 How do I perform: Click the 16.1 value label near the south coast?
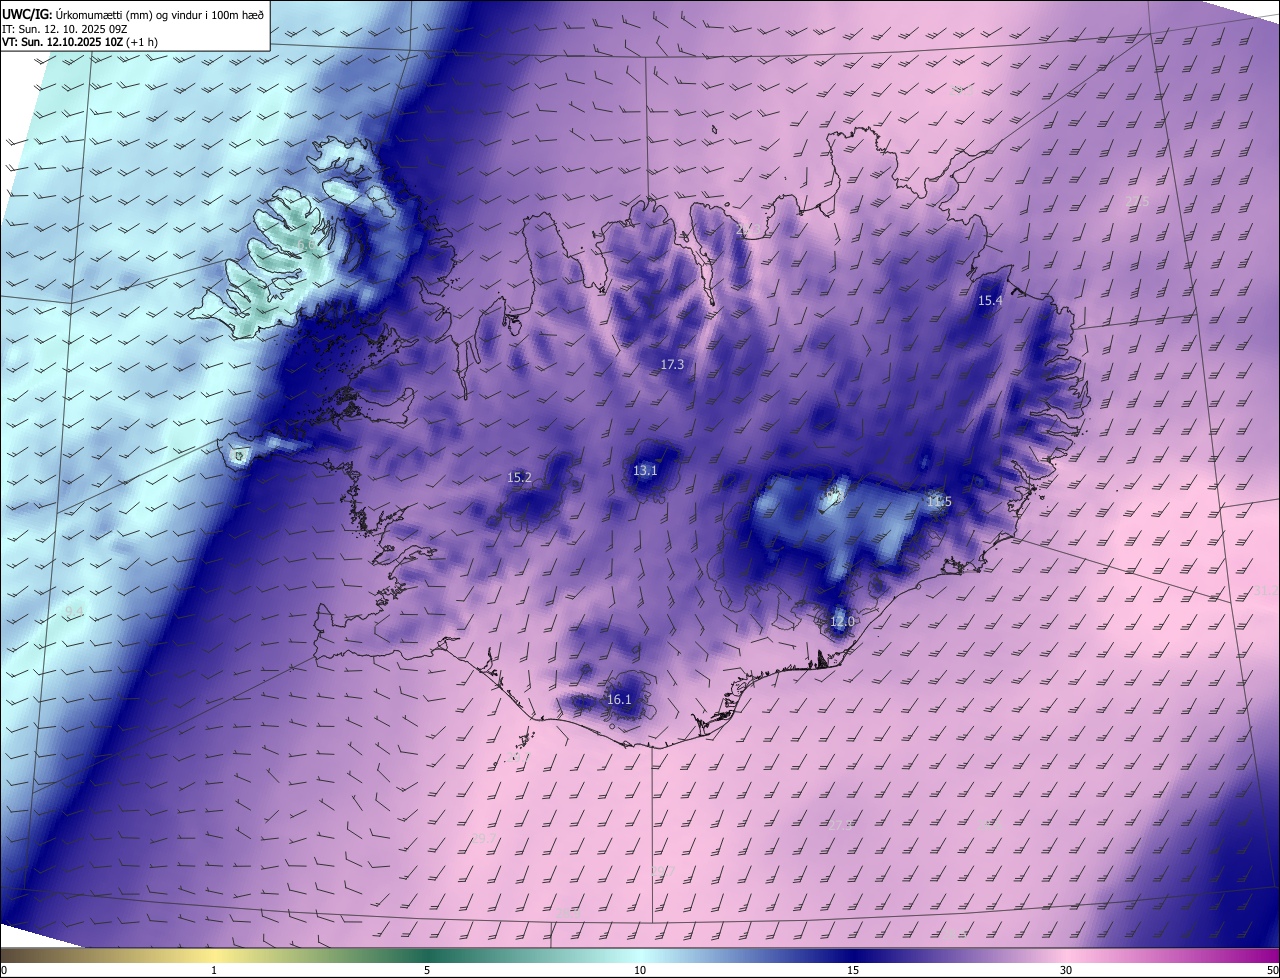pos(619,700)
